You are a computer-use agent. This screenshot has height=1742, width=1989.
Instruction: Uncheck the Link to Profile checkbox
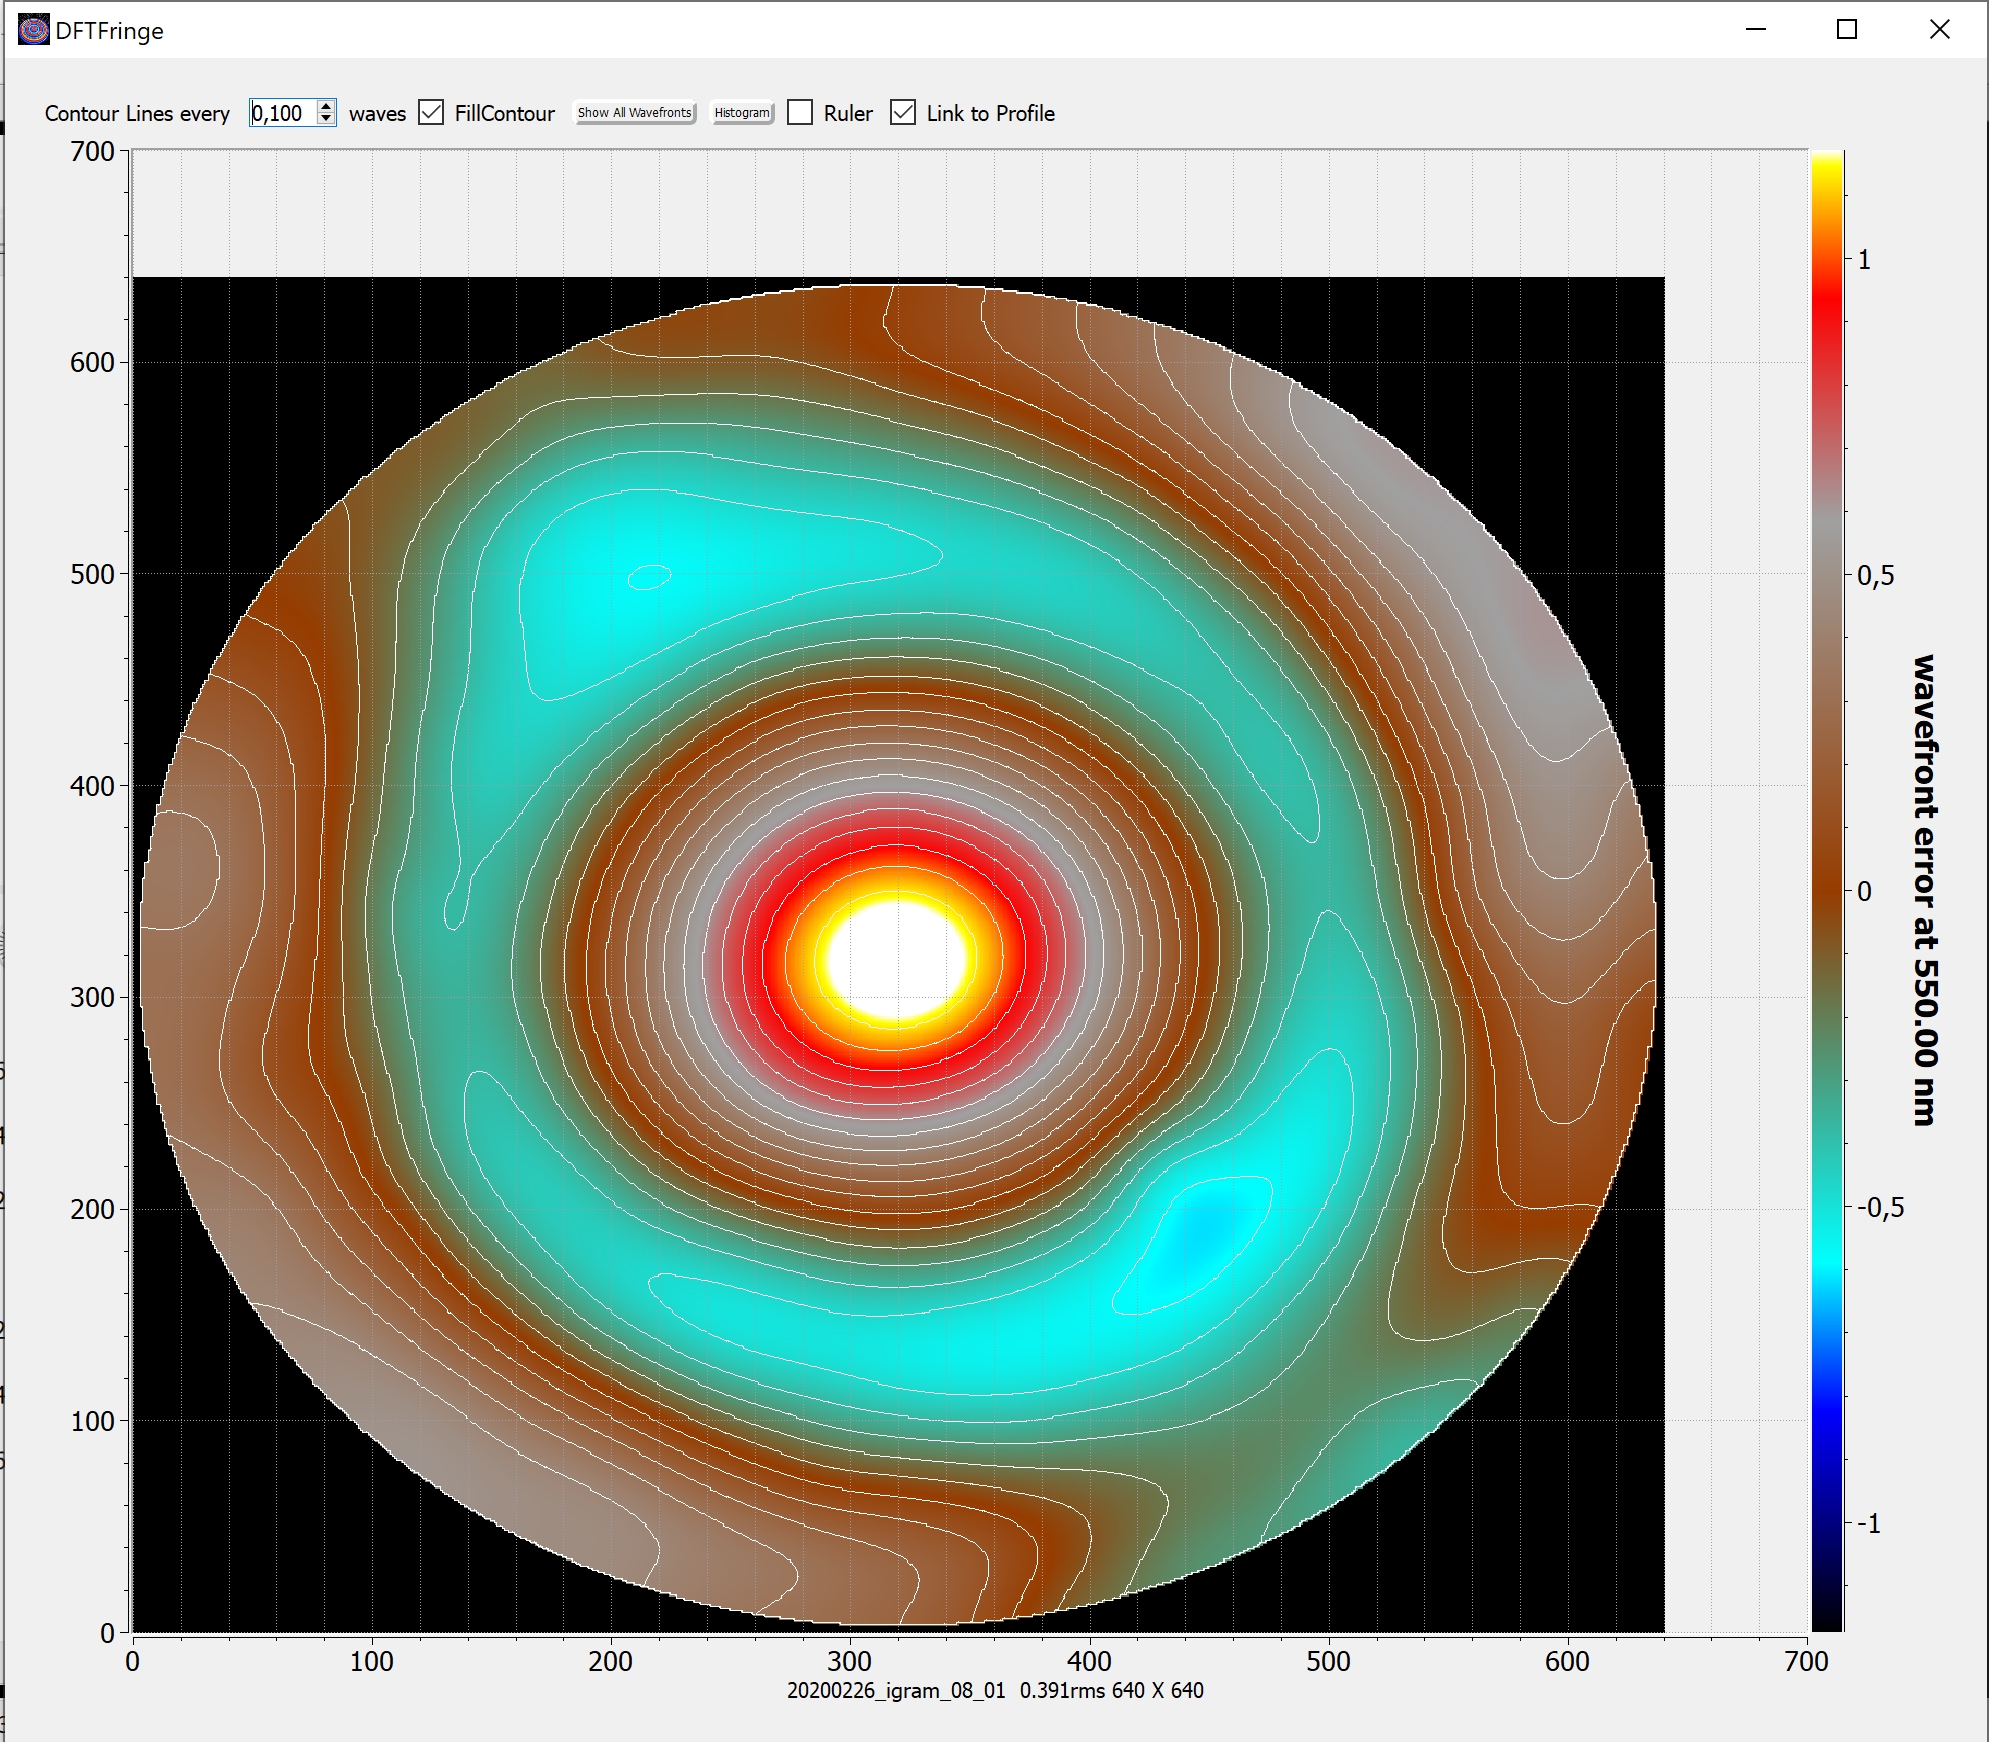coord(903,113)
